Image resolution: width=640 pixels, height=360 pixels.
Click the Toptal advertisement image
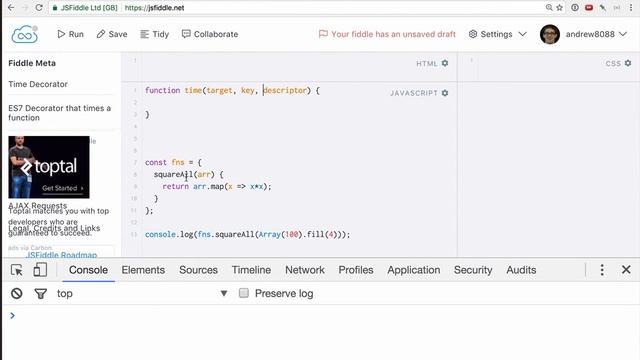(49, 167)
